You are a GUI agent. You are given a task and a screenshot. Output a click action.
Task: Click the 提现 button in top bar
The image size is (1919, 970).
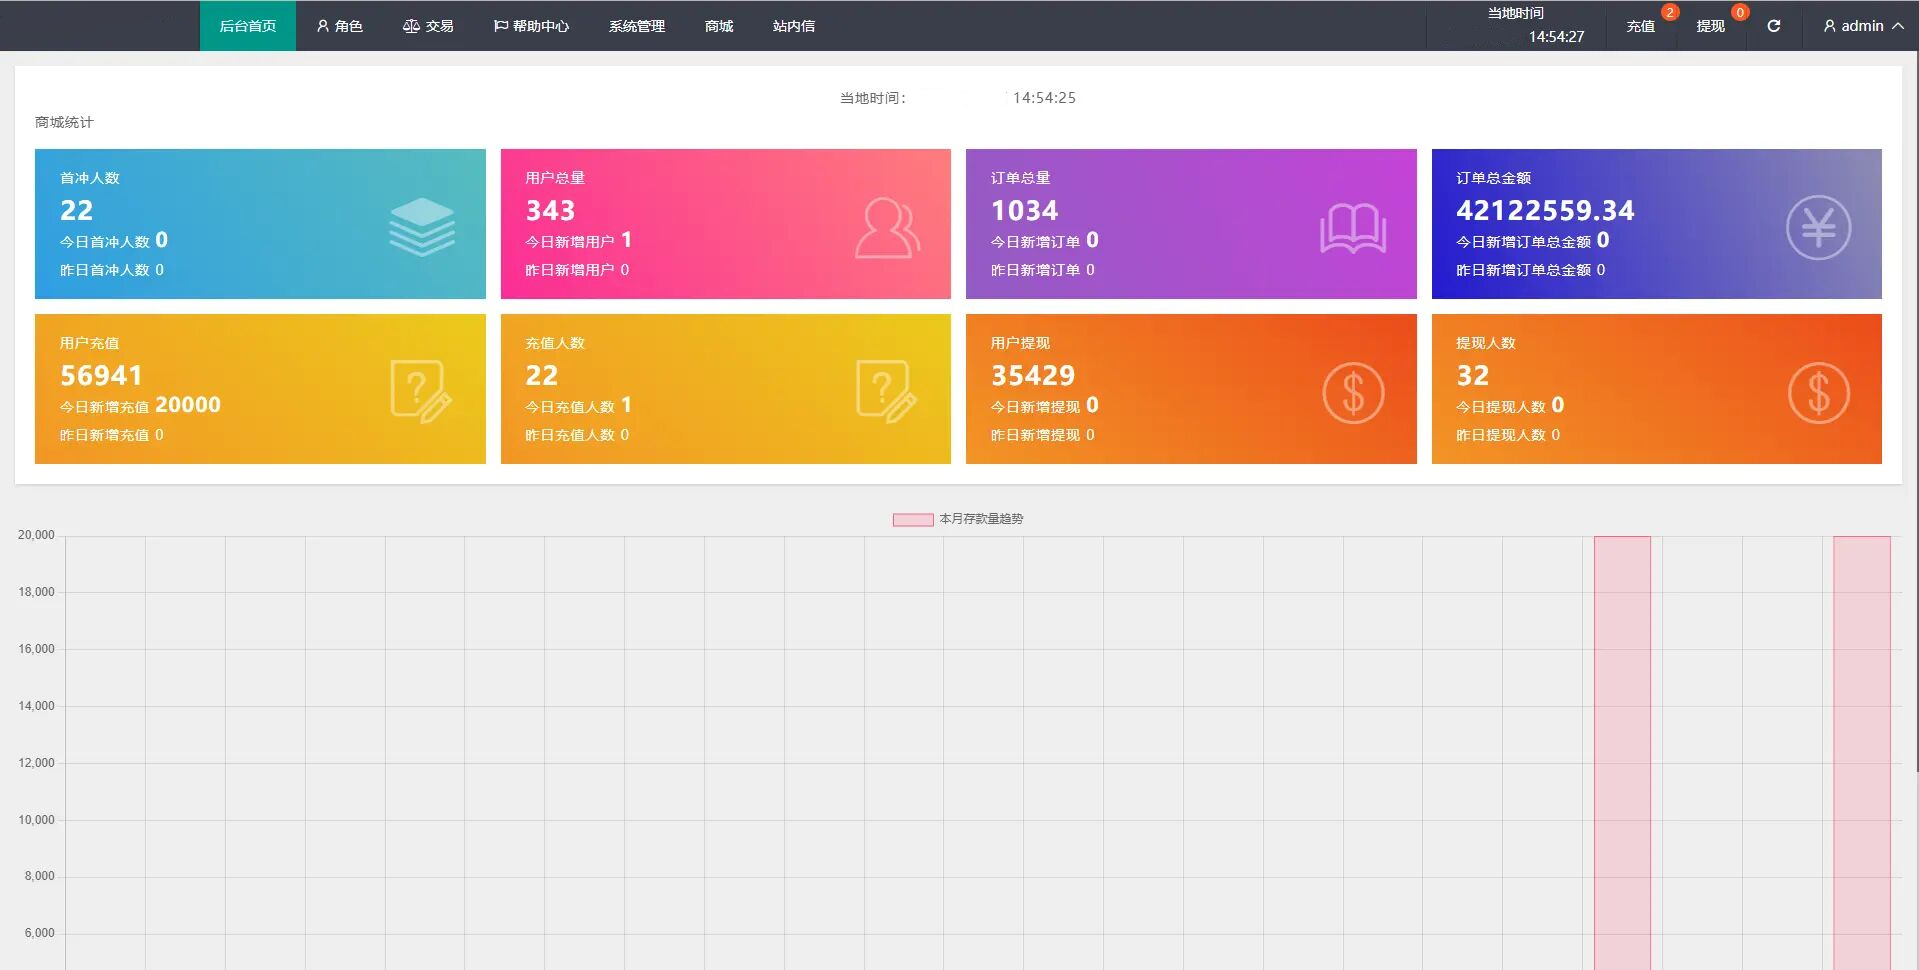pos(1710,26)
